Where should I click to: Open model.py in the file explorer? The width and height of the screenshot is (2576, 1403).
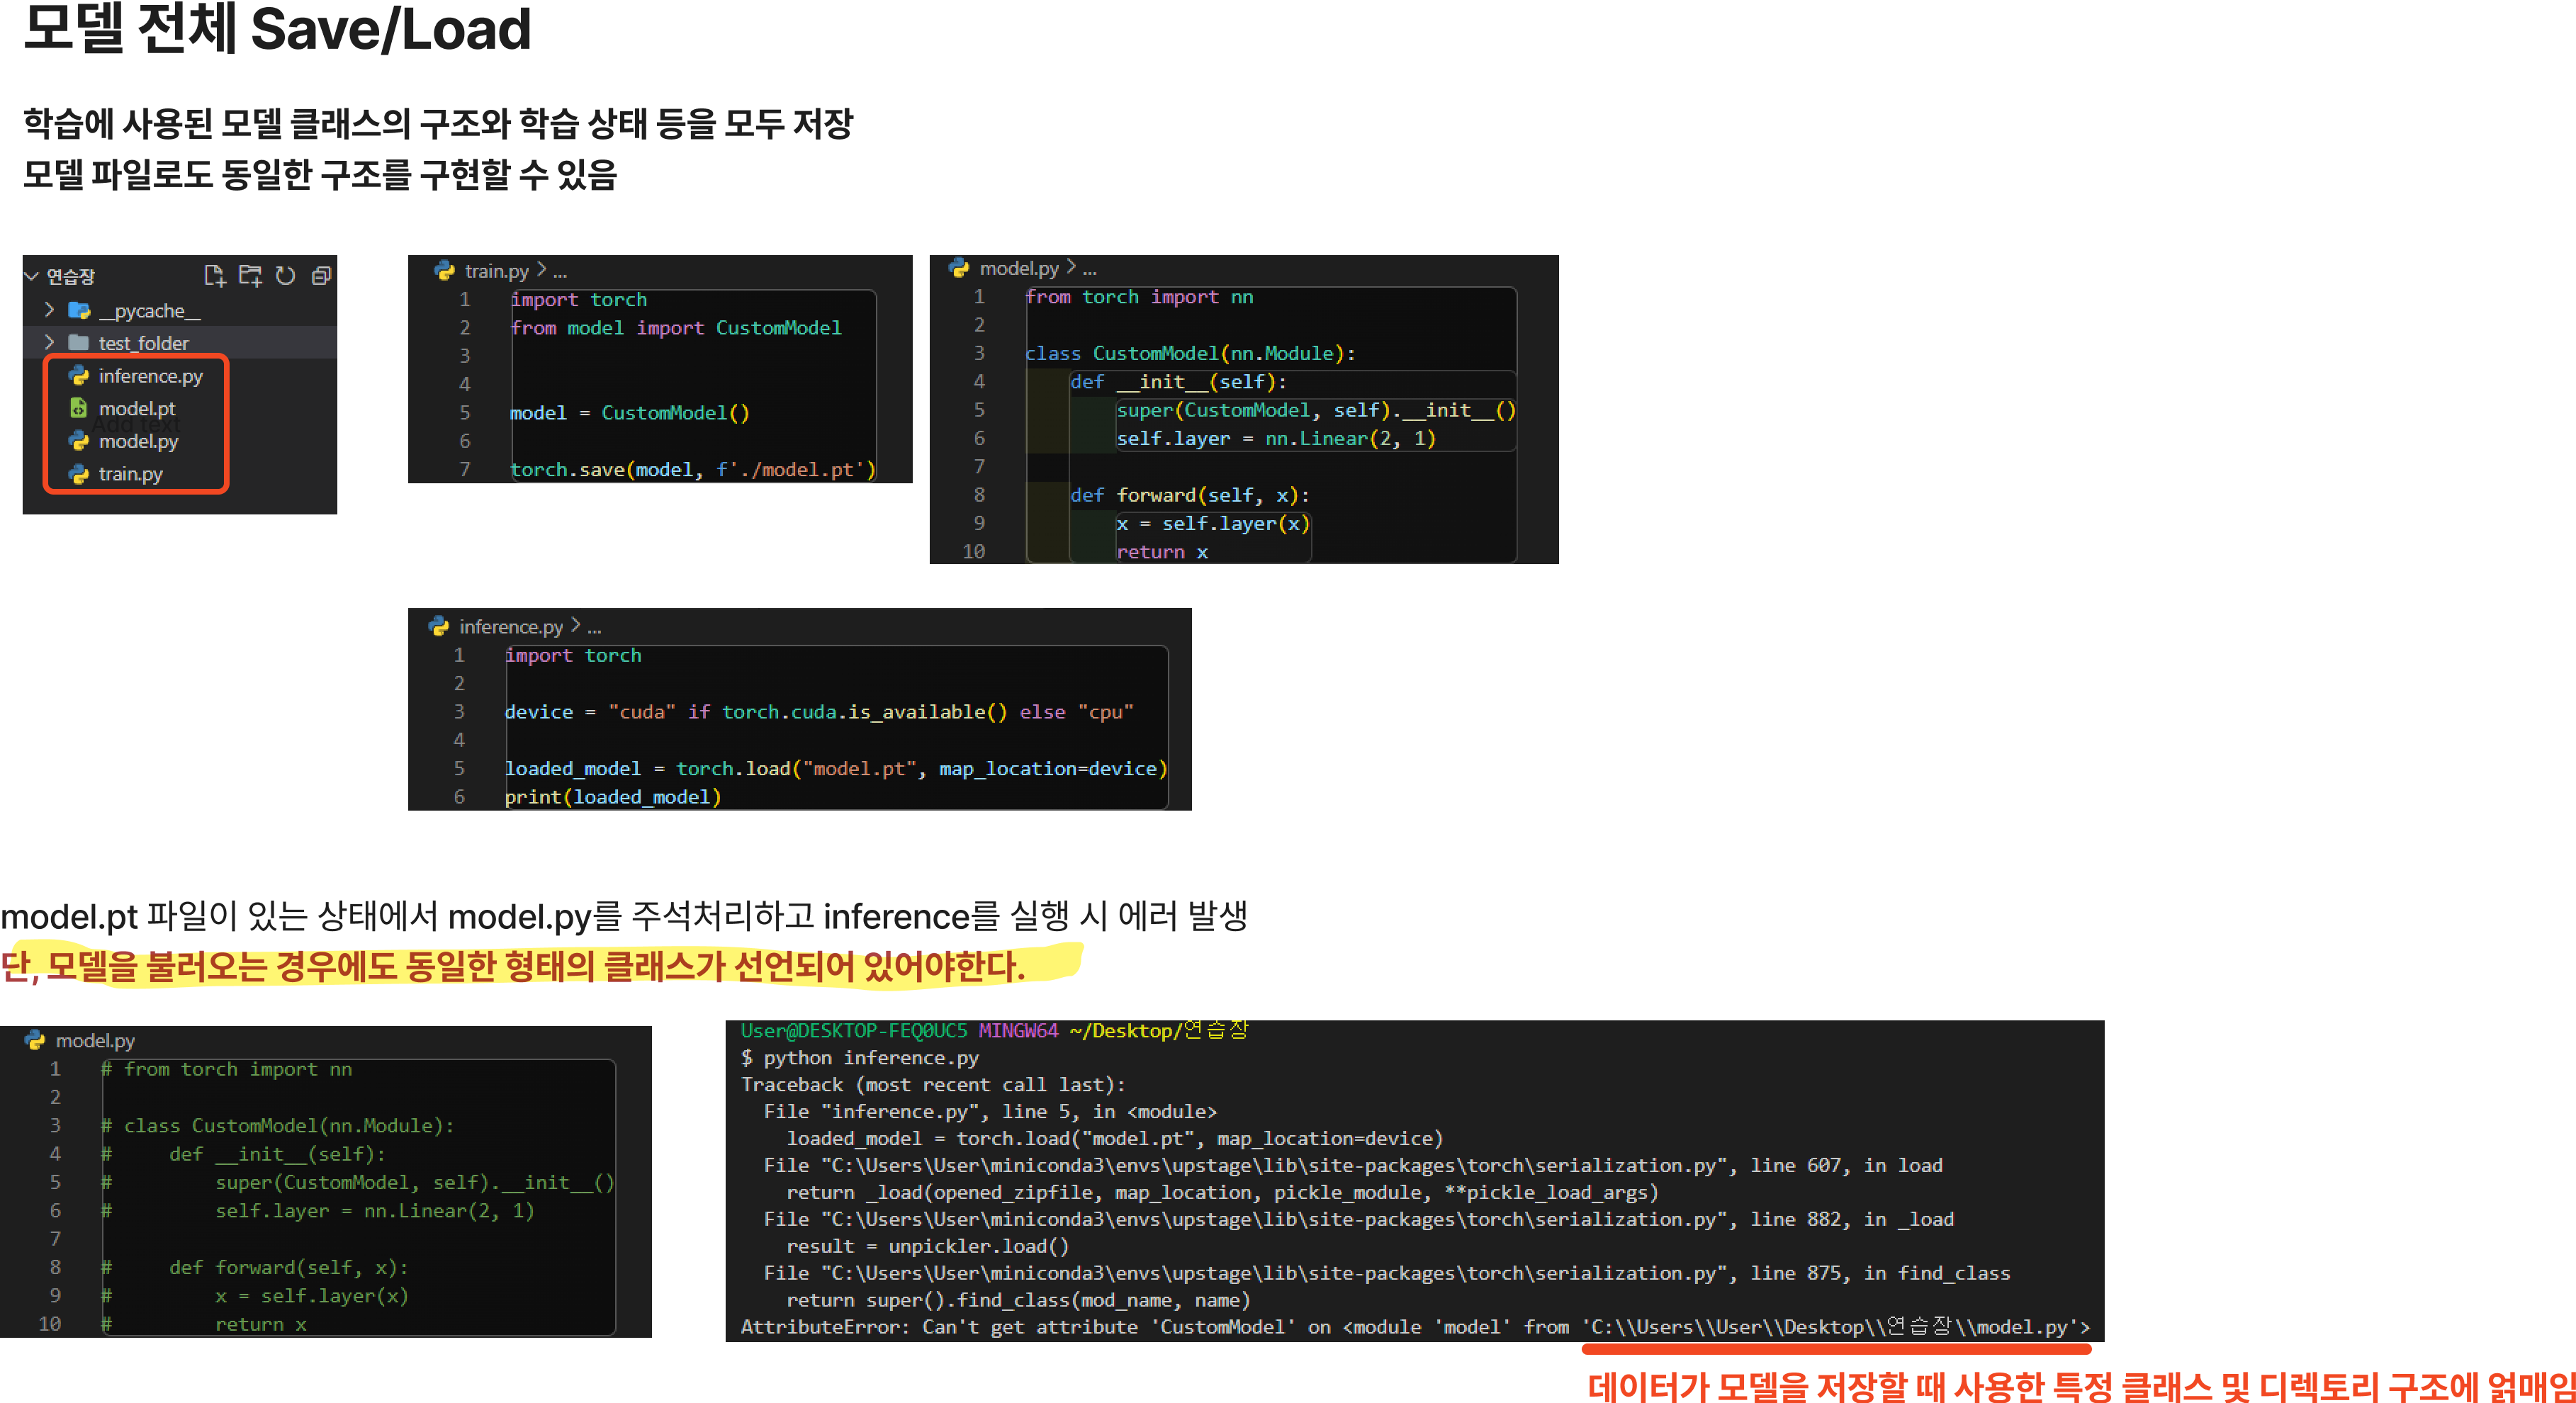(138, 441)
